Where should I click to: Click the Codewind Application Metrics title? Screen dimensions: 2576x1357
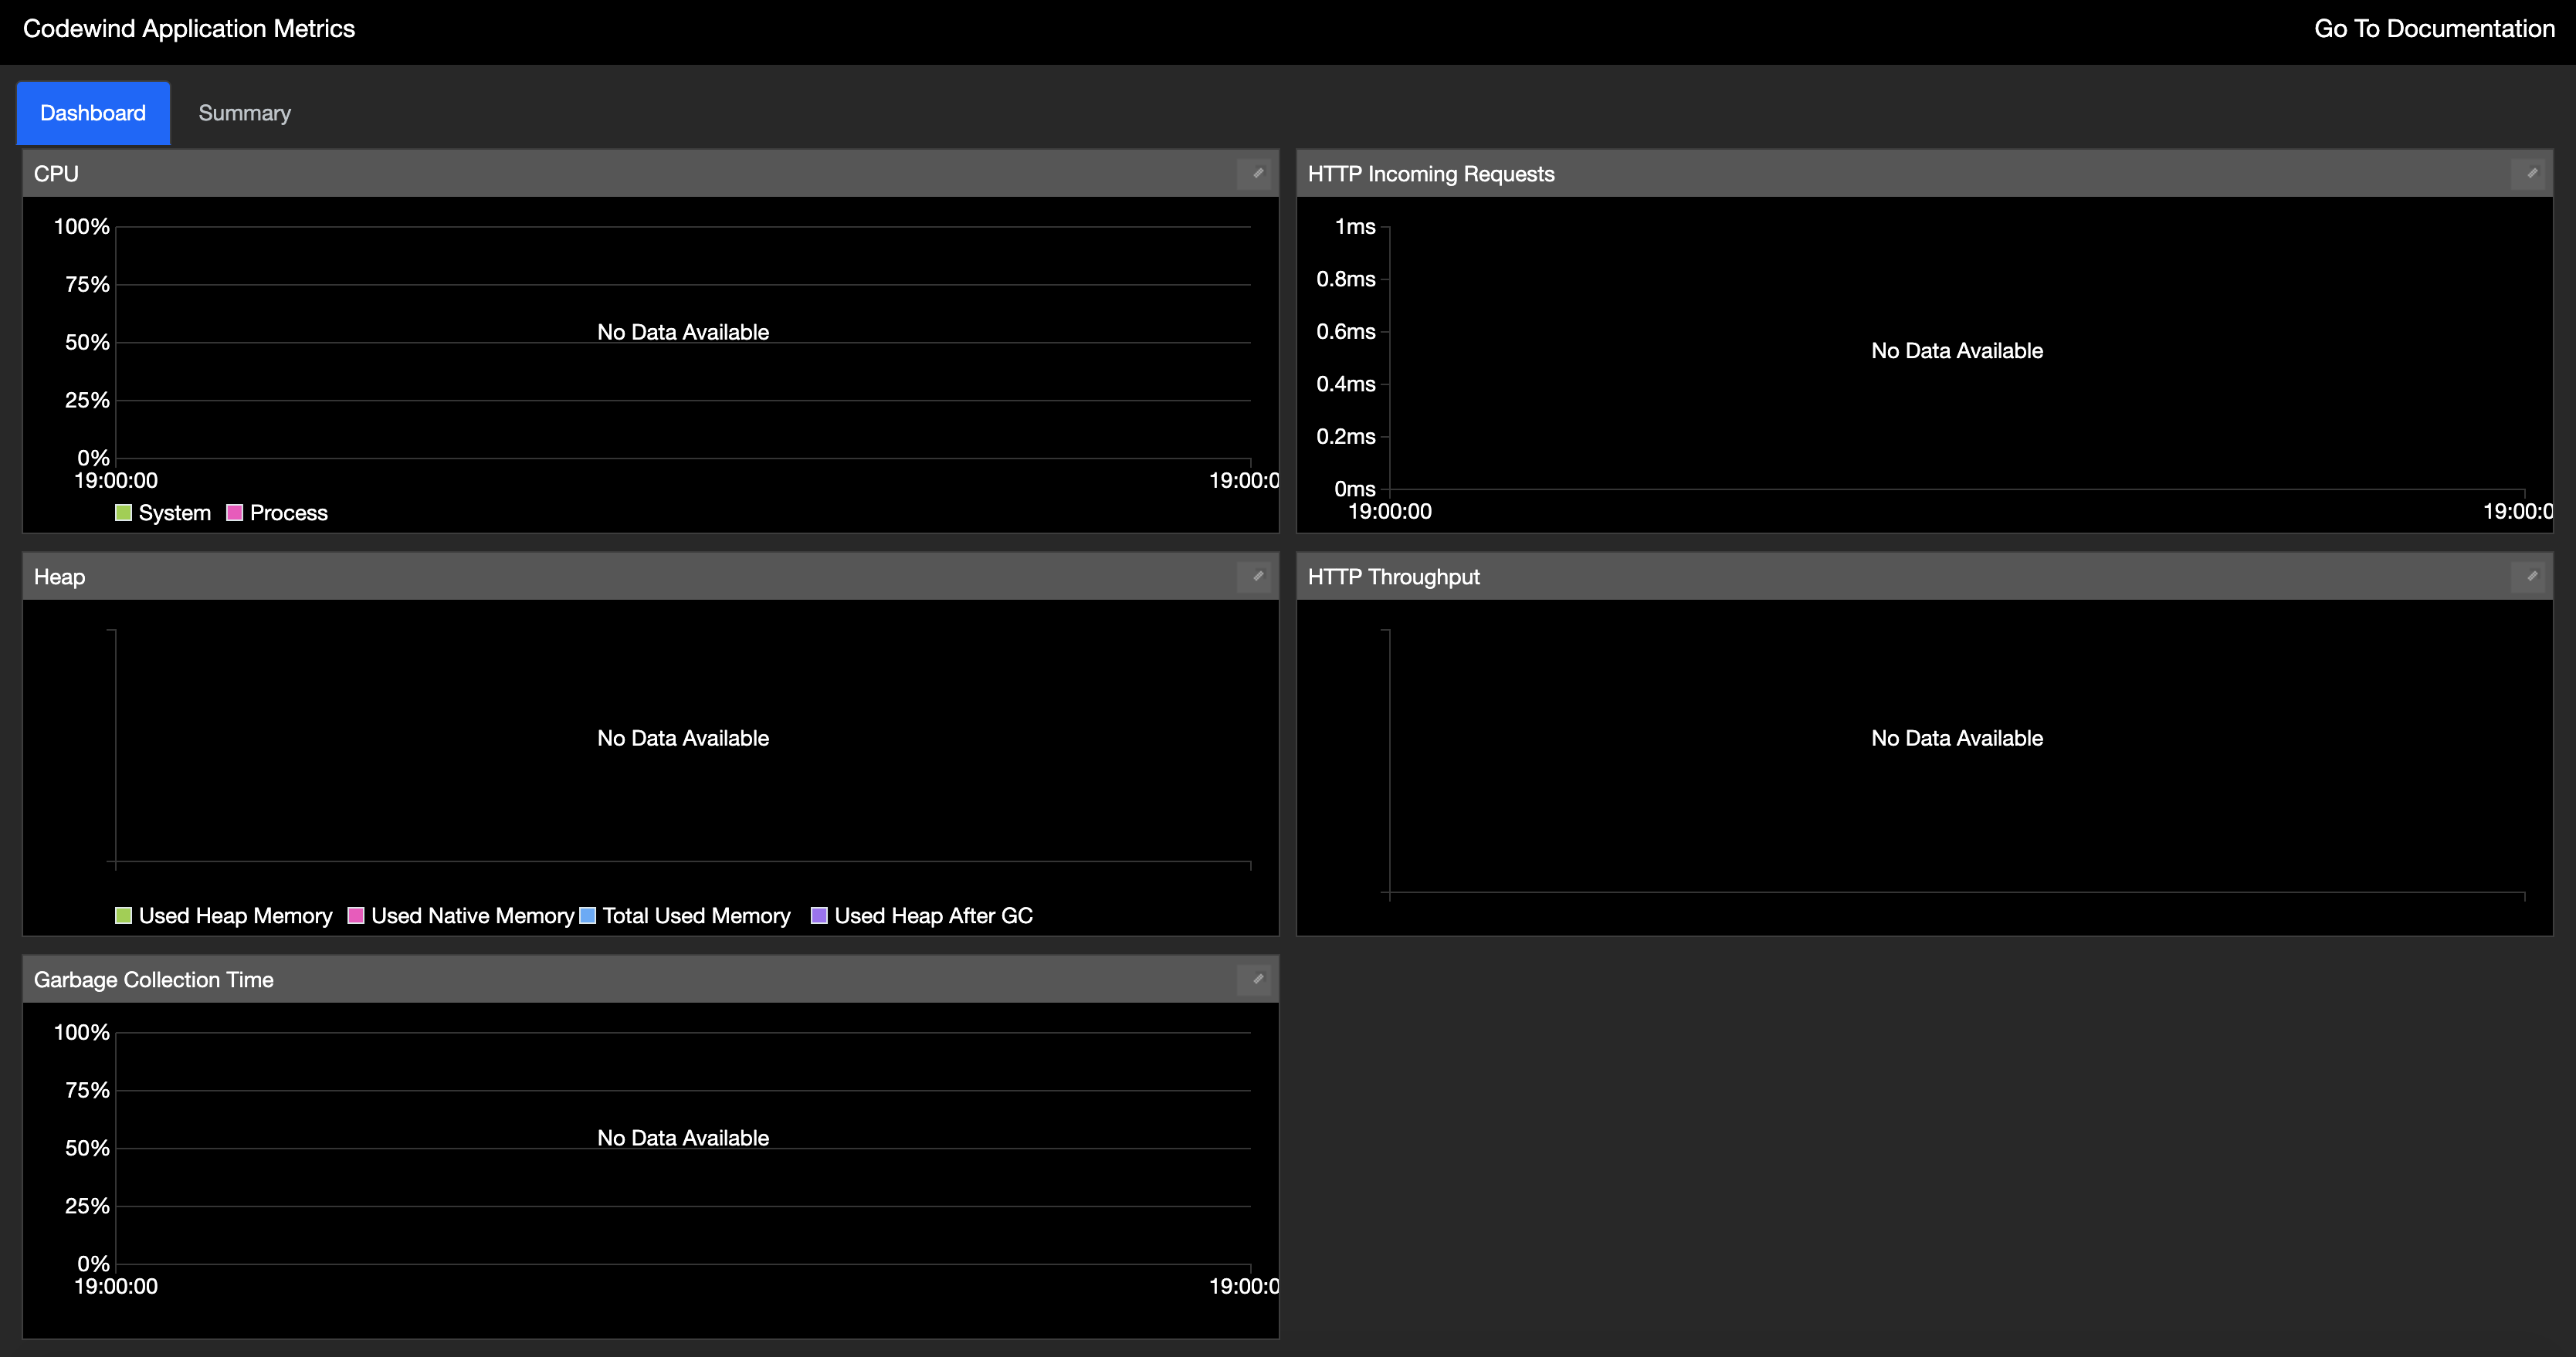[189, 28]
